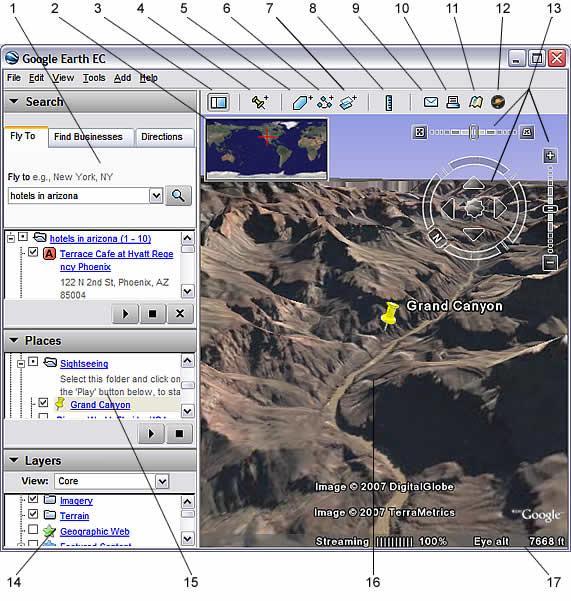Collapse the Places panel
This screenshot has width=571, height=601.
(x=14, y=340)
